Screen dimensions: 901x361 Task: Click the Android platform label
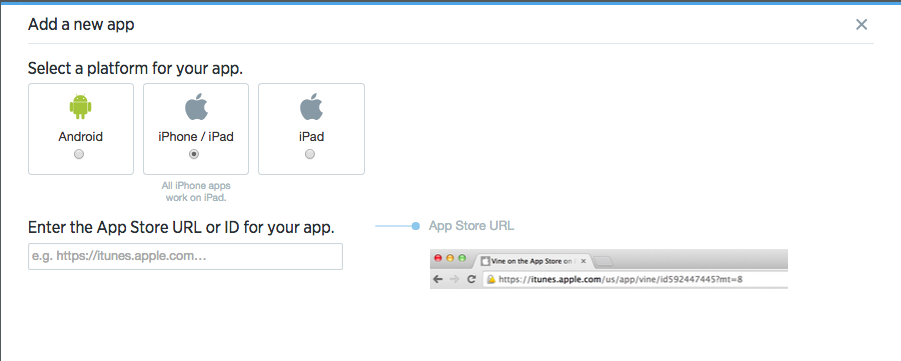coord(80,137)
